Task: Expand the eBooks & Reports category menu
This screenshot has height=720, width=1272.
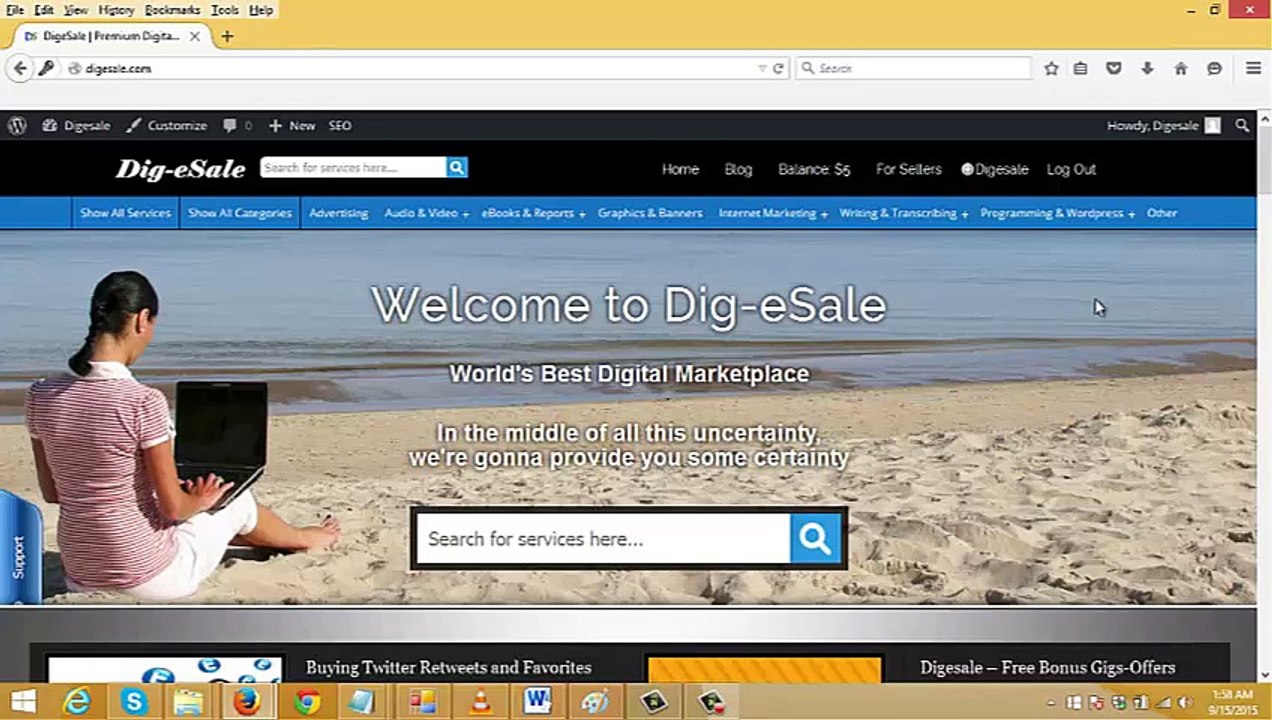Action: (x=533, y=213)
